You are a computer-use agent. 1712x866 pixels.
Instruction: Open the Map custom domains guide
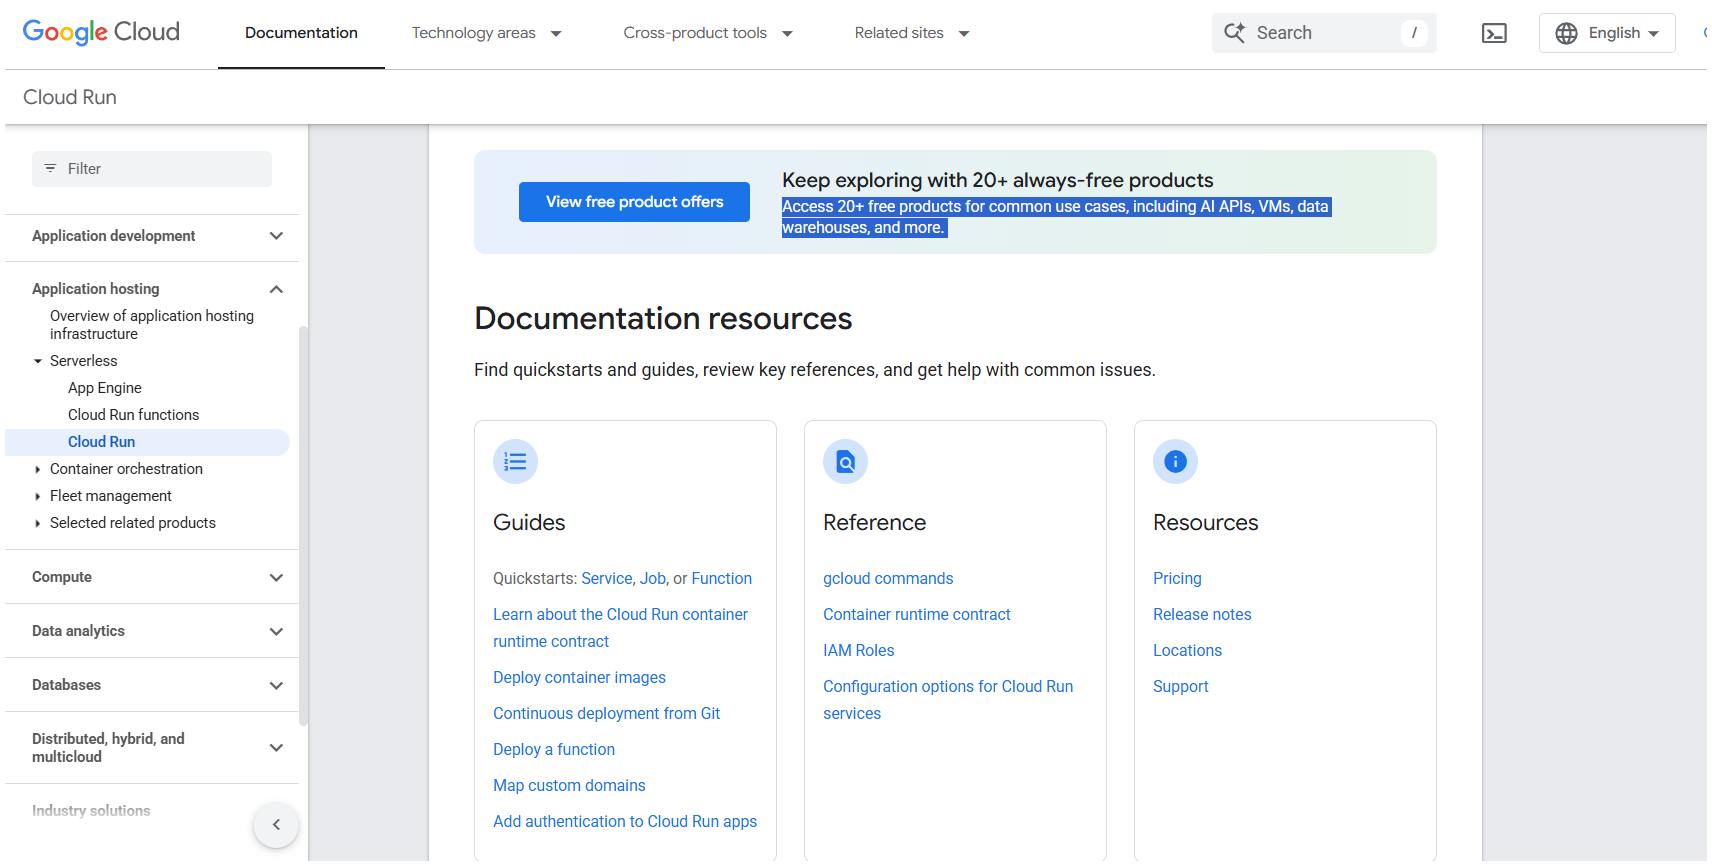569,785
